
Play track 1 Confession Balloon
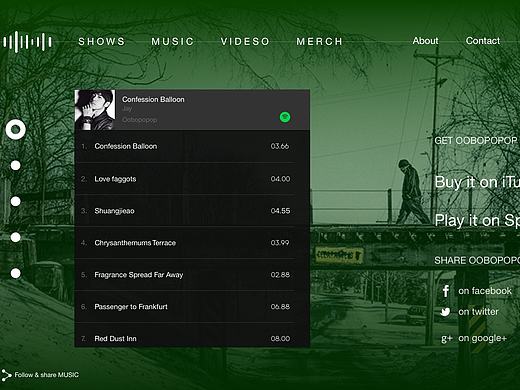[x=185, y=146]
